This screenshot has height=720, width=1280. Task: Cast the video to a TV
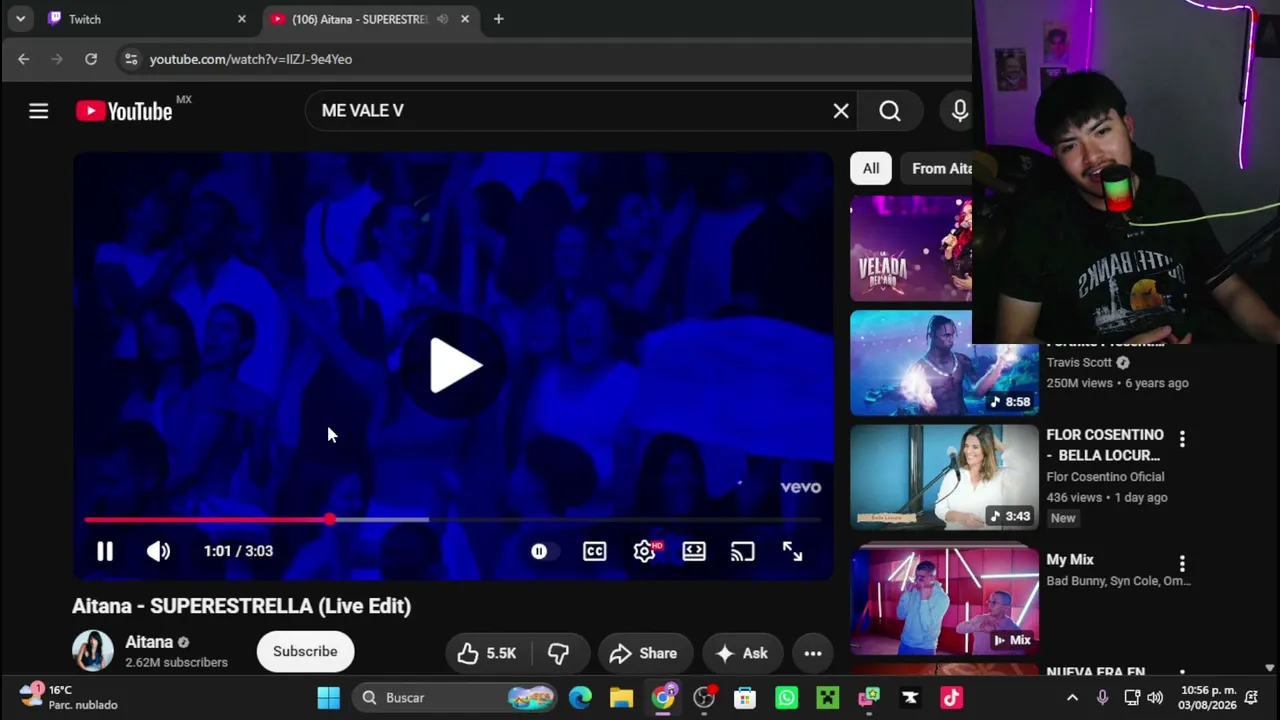[742, 551]
